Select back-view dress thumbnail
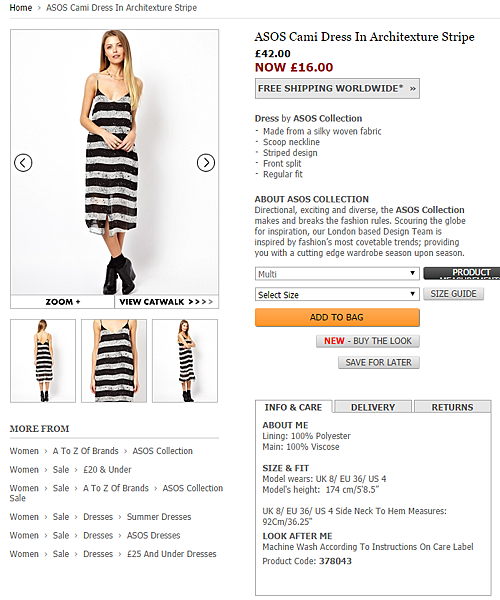Screen dimensions: 500x600 43,361
